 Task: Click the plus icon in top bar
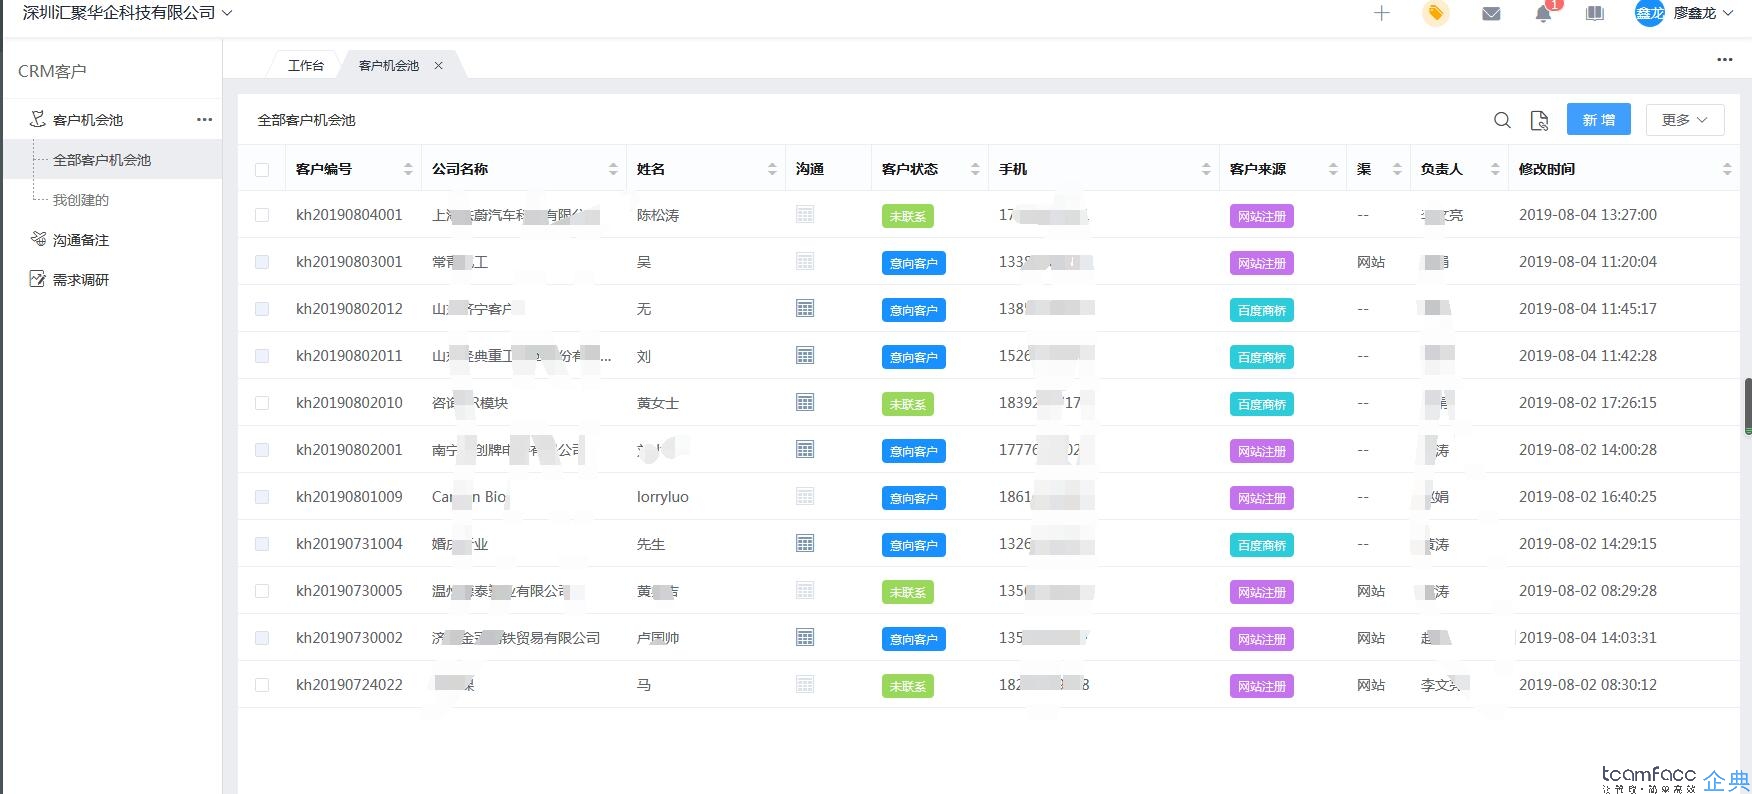pyautogui.click(x=1382, y=13)
